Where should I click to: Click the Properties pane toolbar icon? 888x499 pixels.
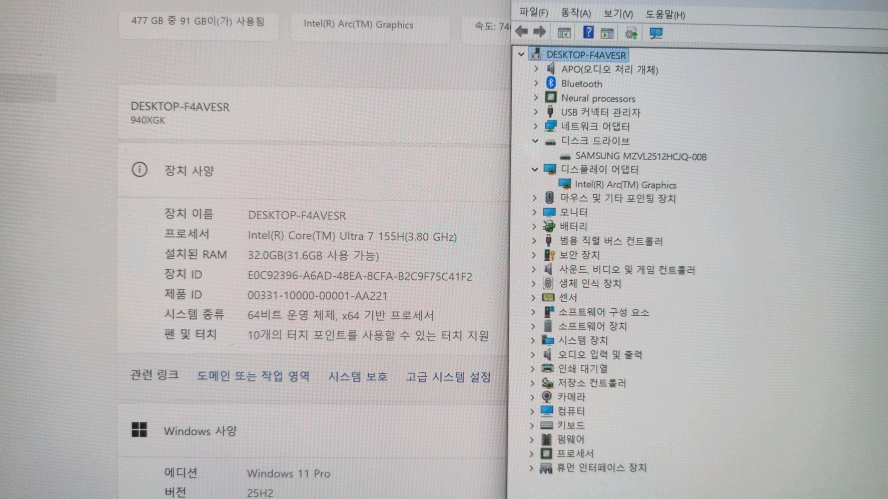607,33
